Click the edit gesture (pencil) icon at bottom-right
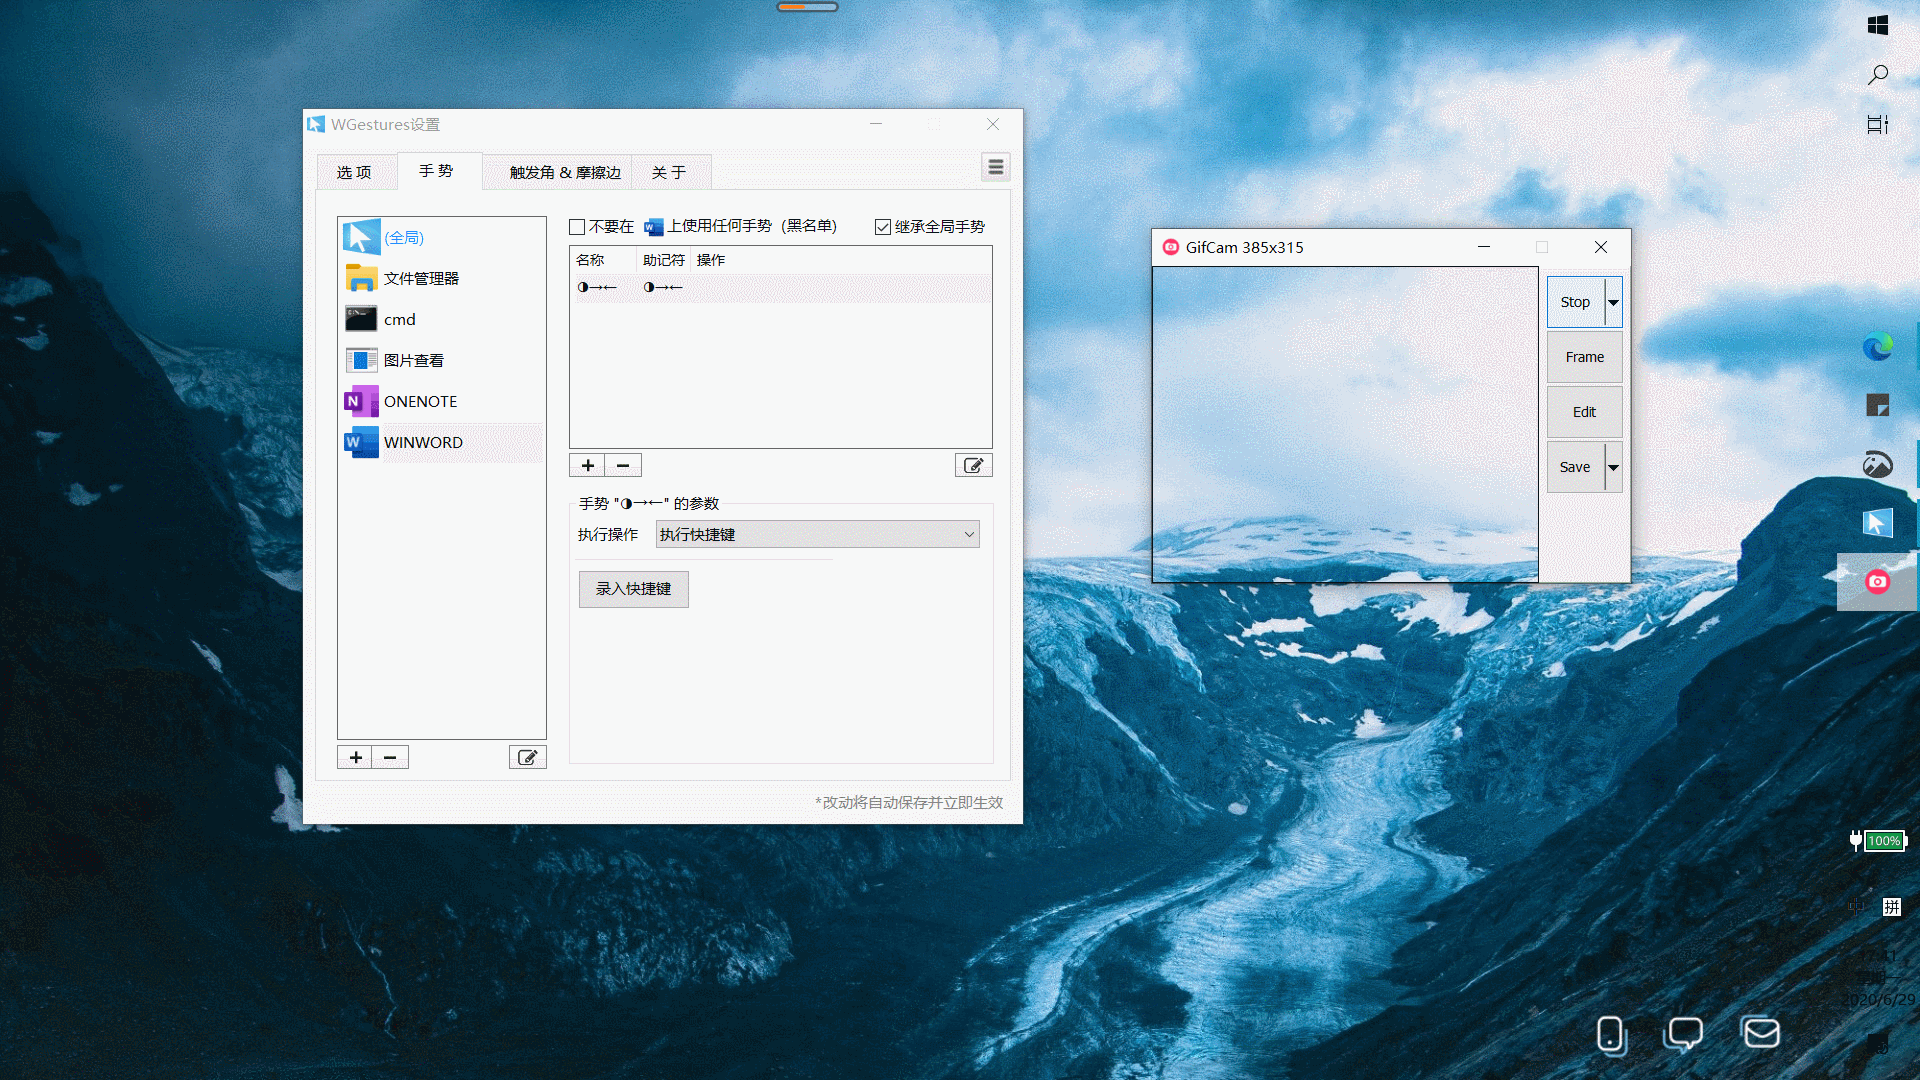The image size is (1920, 1080). 526,756
